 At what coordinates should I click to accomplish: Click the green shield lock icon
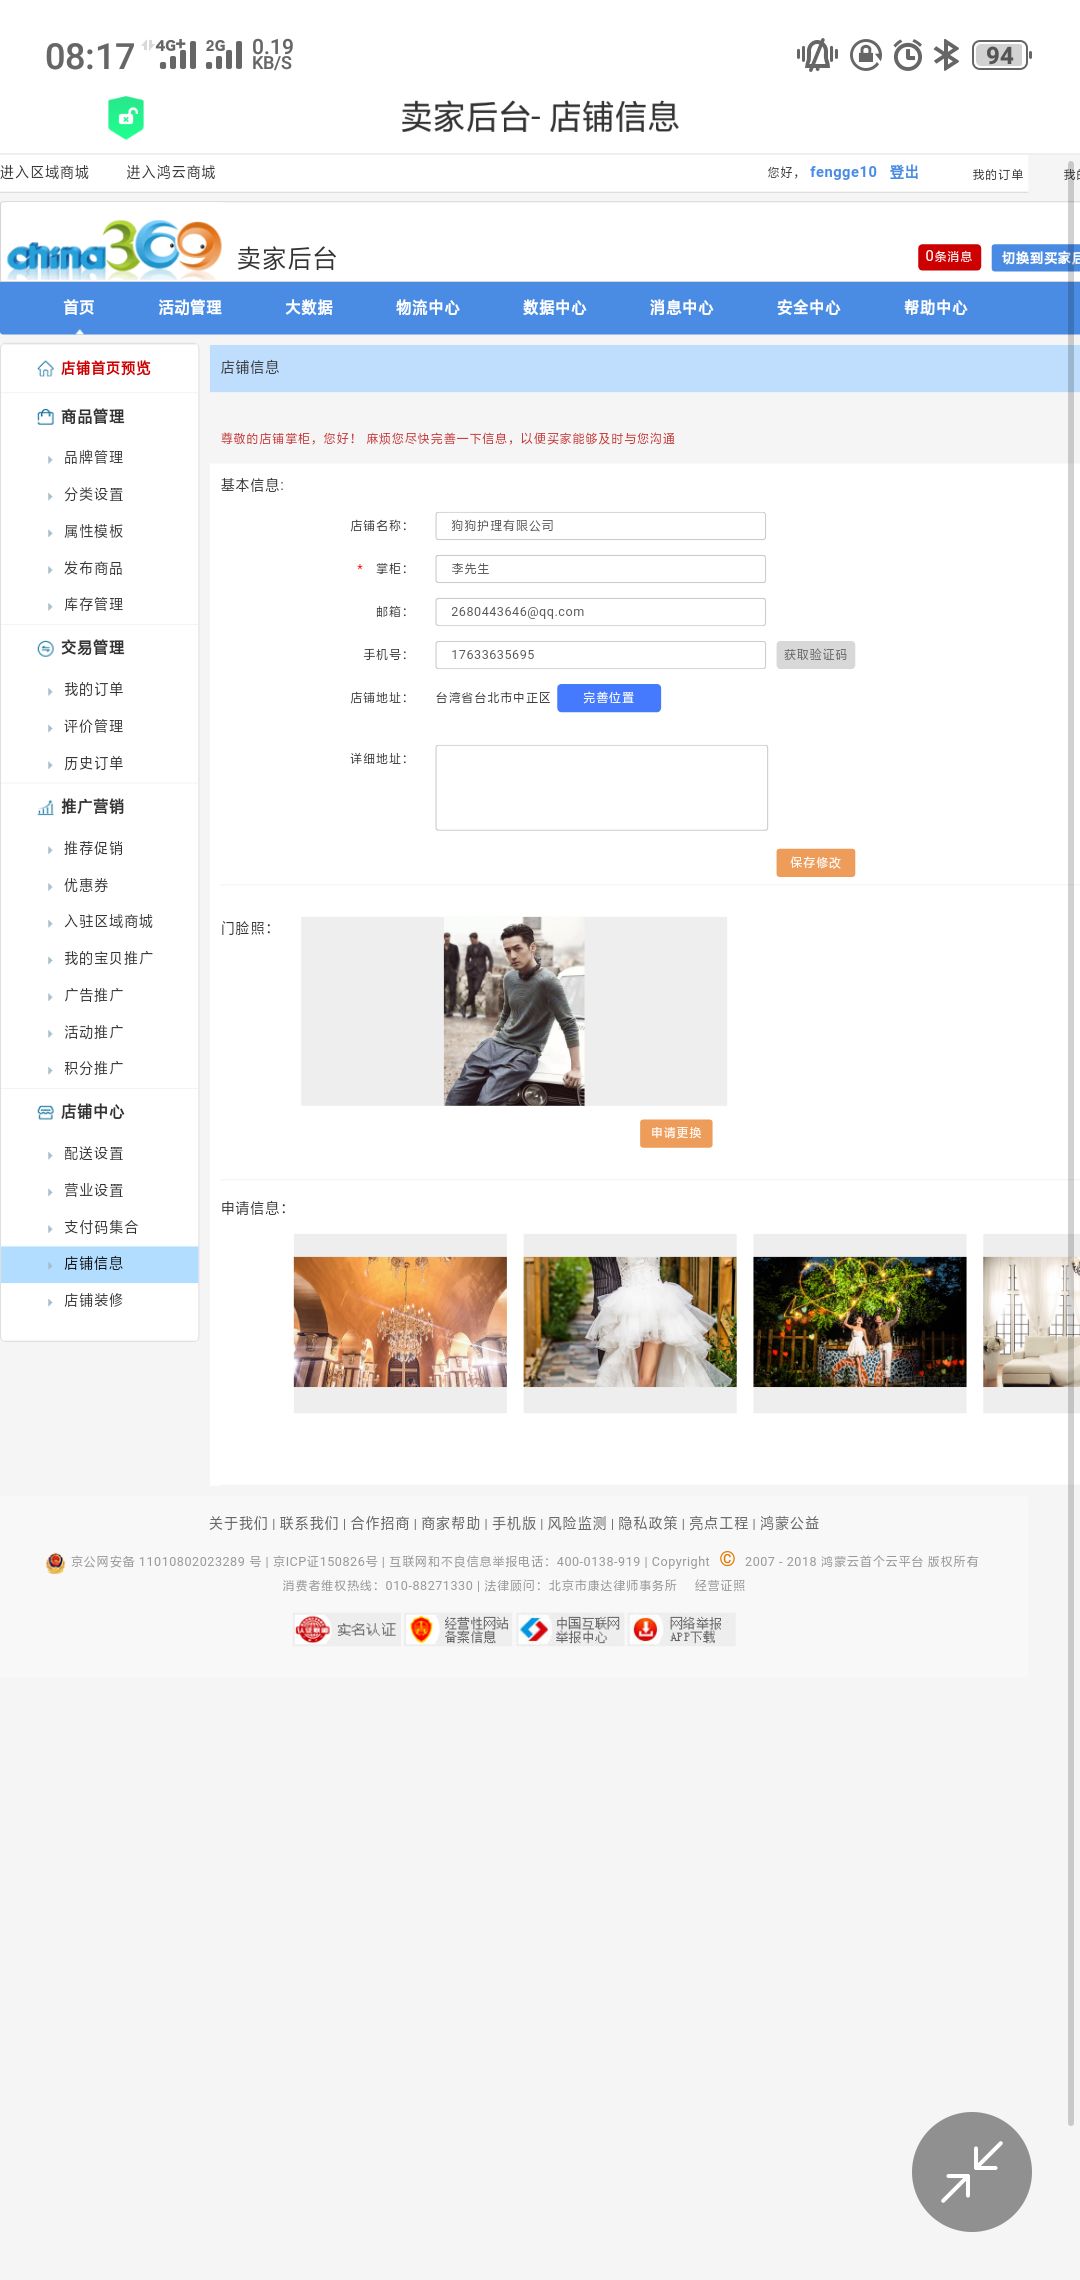(x=126, y=118)
